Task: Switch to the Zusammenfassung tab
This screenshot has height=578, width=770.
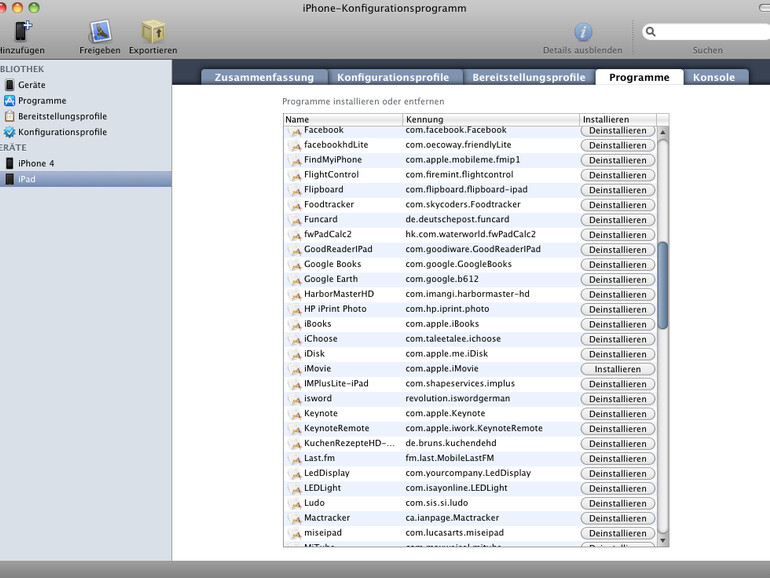Action: point(264,77)
